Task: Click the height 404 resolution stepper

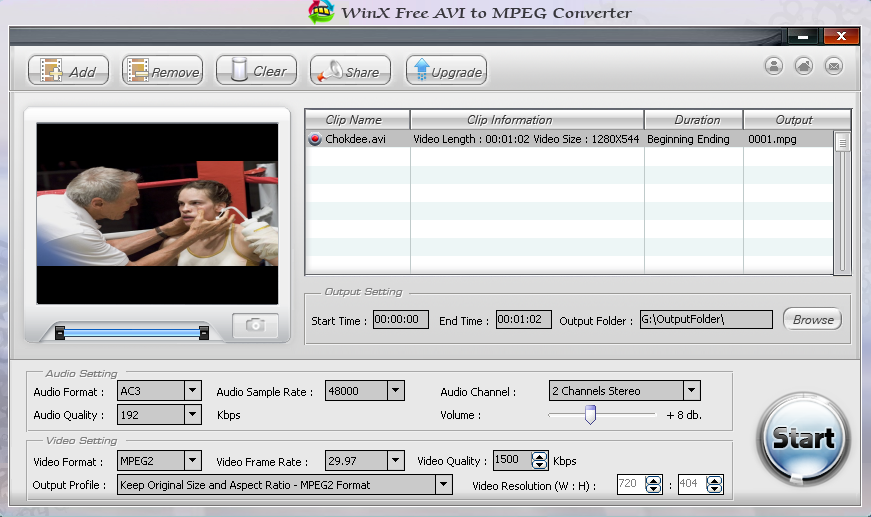Action: tap(714, 484)
